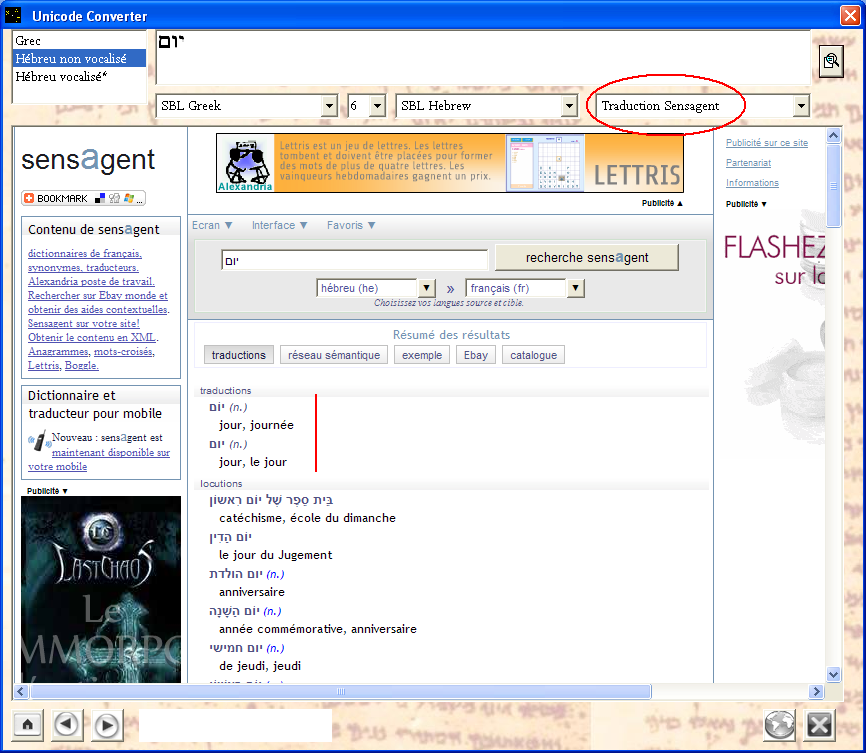This screenshot has height=753, width=866.
Task: Click the Last Chaos advertisement image
Action: [x=101, y=589]
